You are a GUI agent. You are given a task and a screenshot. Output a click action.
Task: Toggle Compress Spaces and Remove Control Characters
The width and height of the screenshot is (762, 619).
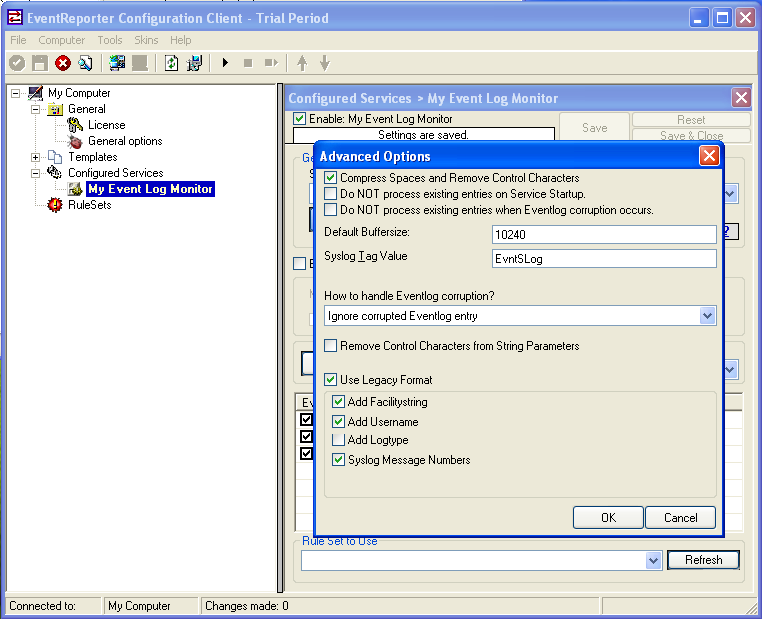[x=330, y=178]
